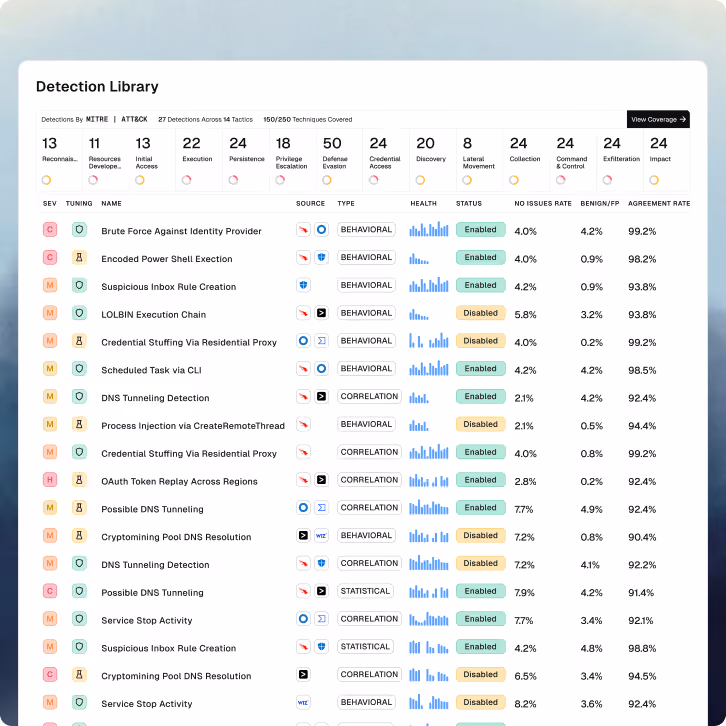
Task: Click the blue shield source icon in DNS Tunneling Detection Disabled row
Action: [x=321, y=563]
